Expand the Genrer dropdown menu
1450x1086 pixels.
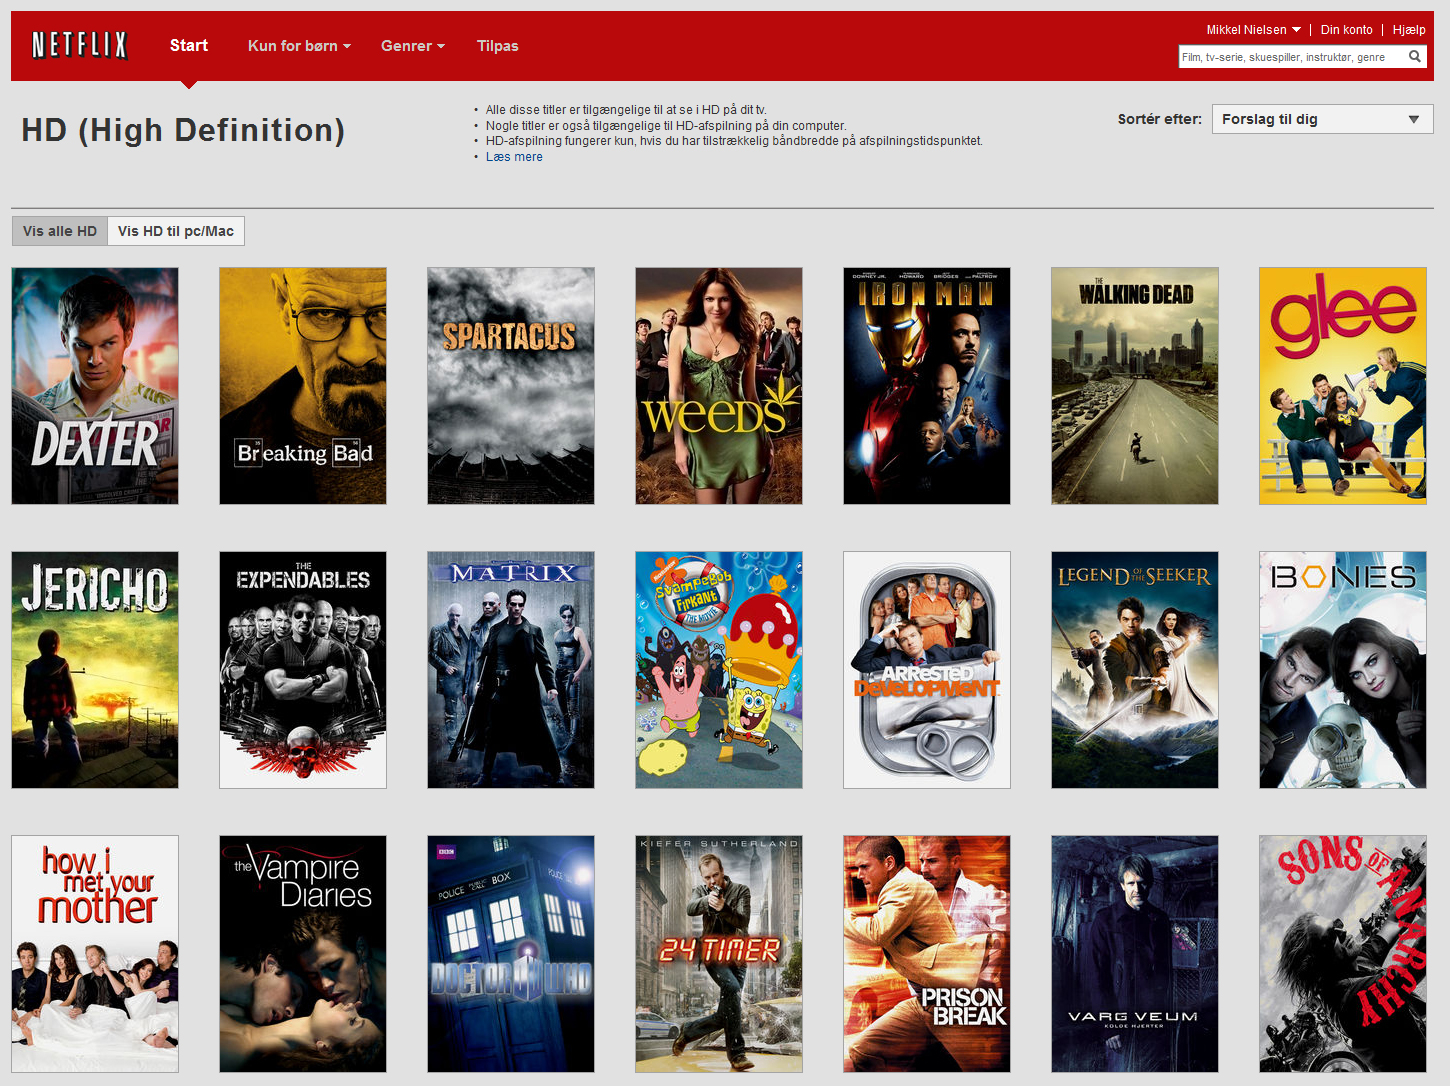412,46
